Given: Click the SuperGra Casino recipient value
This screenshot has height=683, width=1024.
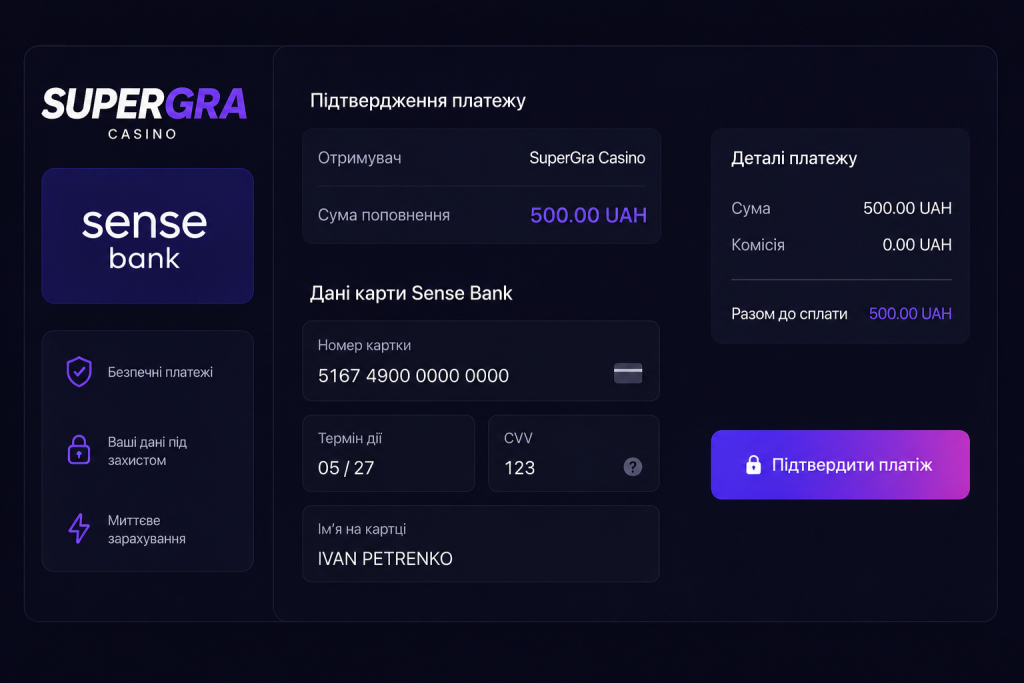Looking at the screenshot, I should click(587, 158).
